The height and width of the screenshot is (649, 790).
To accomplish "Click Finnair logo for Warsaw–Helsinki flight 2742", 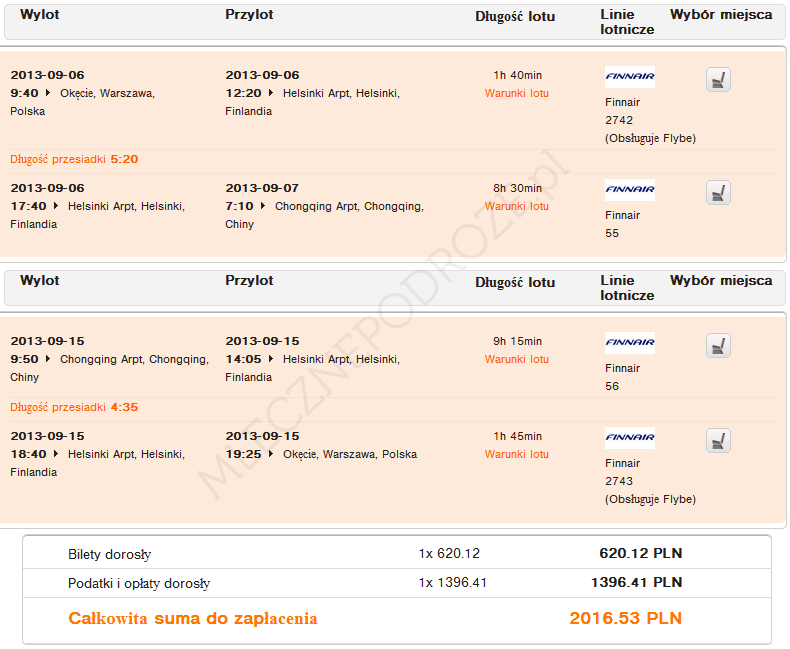I will [630, 77].
